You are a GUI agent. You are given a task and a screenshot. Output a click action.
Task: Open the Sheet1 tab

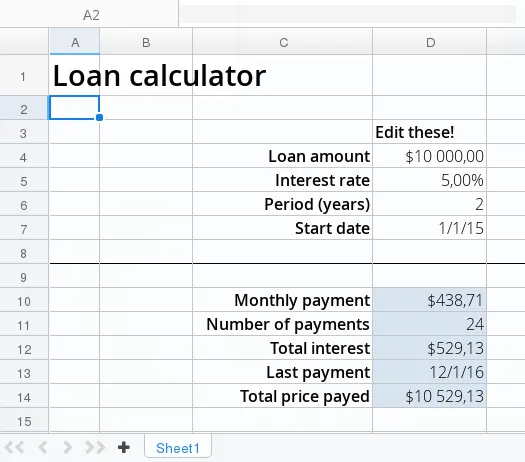pos(178,448)
